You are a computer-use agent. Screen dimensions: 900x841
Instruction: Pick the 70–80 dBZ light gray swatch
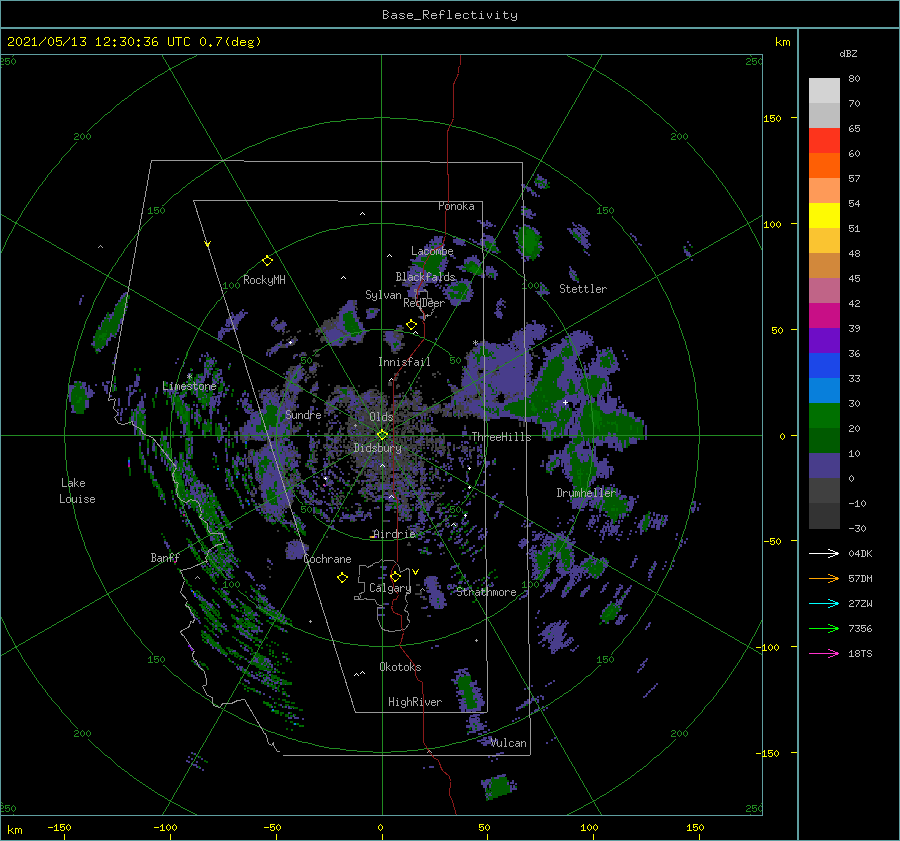click(x=824, y=91)
